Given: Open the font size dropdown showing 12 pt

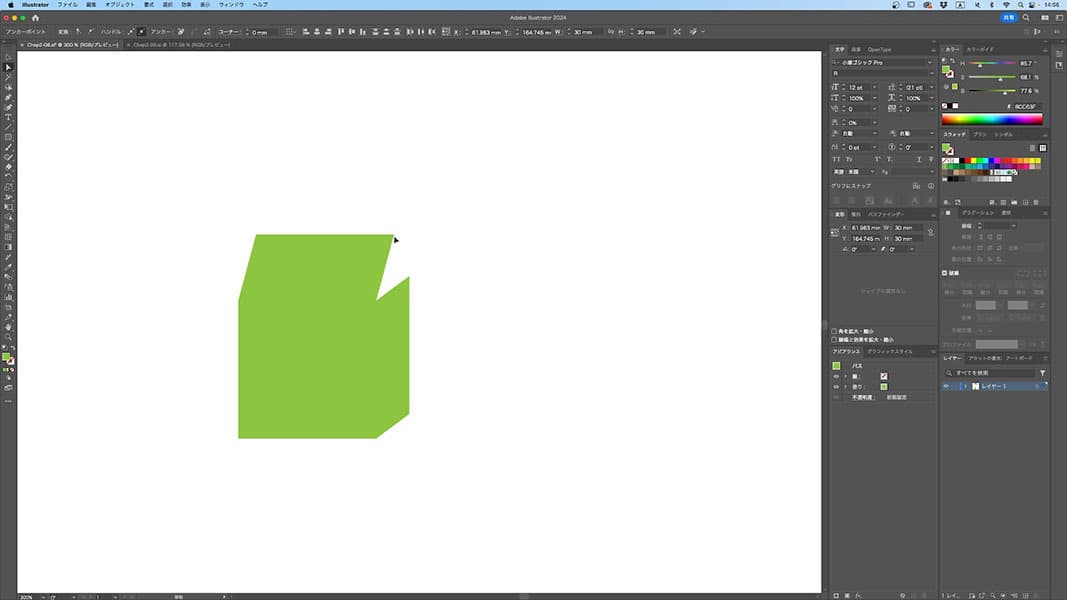Looking at the screenshot, I should [873, 87].
